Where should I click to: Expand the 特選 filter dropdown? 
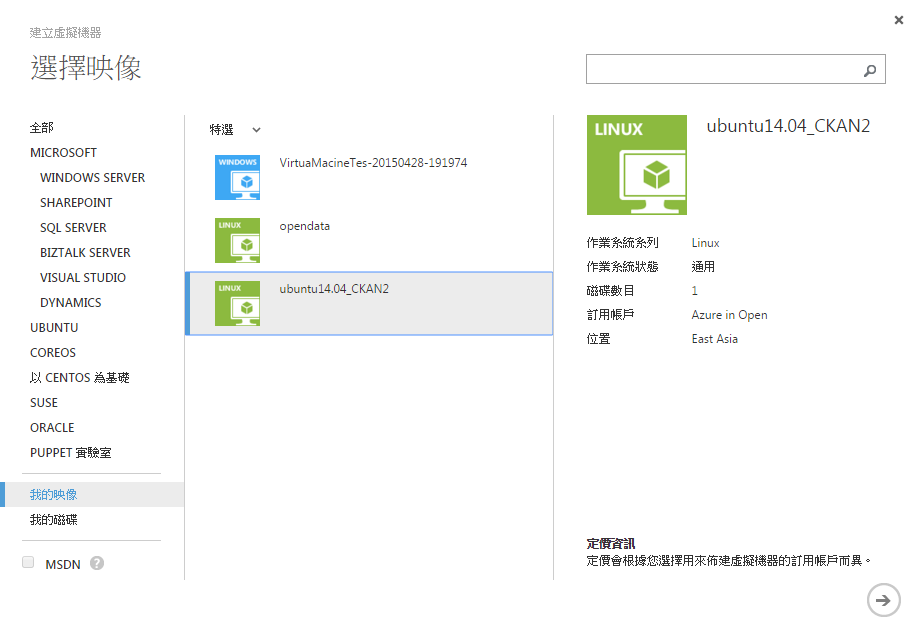pyautogui.click(x=235, y=130)
